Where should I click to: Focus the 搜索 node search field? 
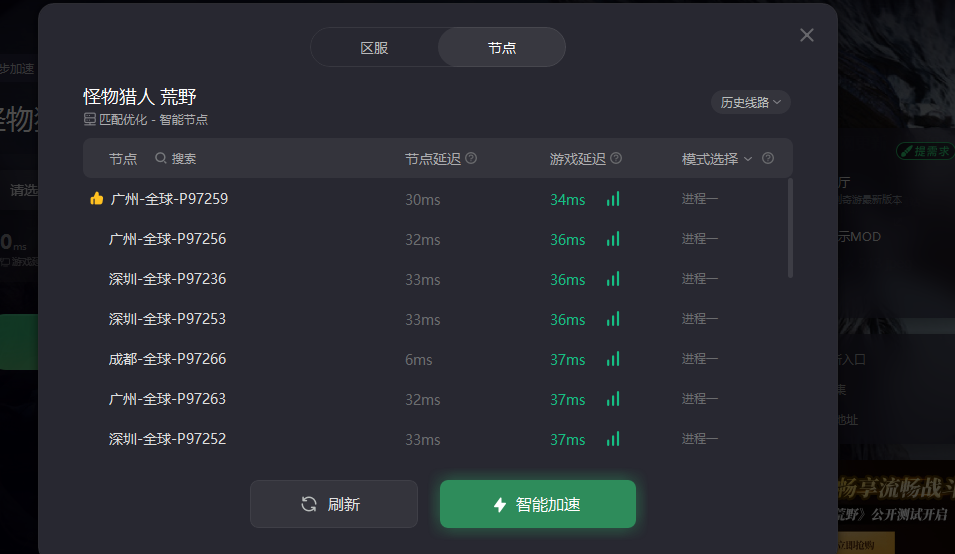point(183,159)
